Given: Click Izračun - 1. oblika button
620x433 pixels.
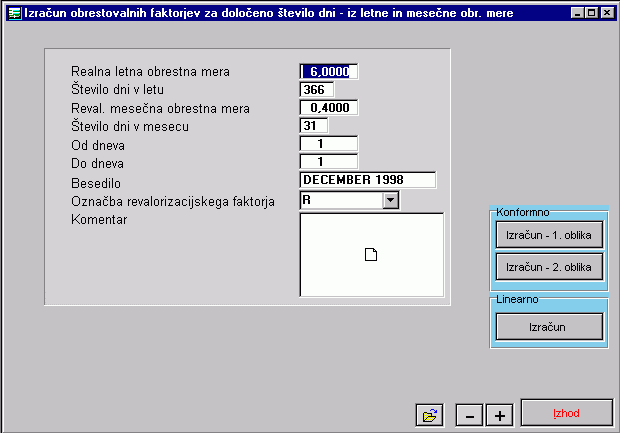Looking at the screenshot, I should [x=549, y=235].
